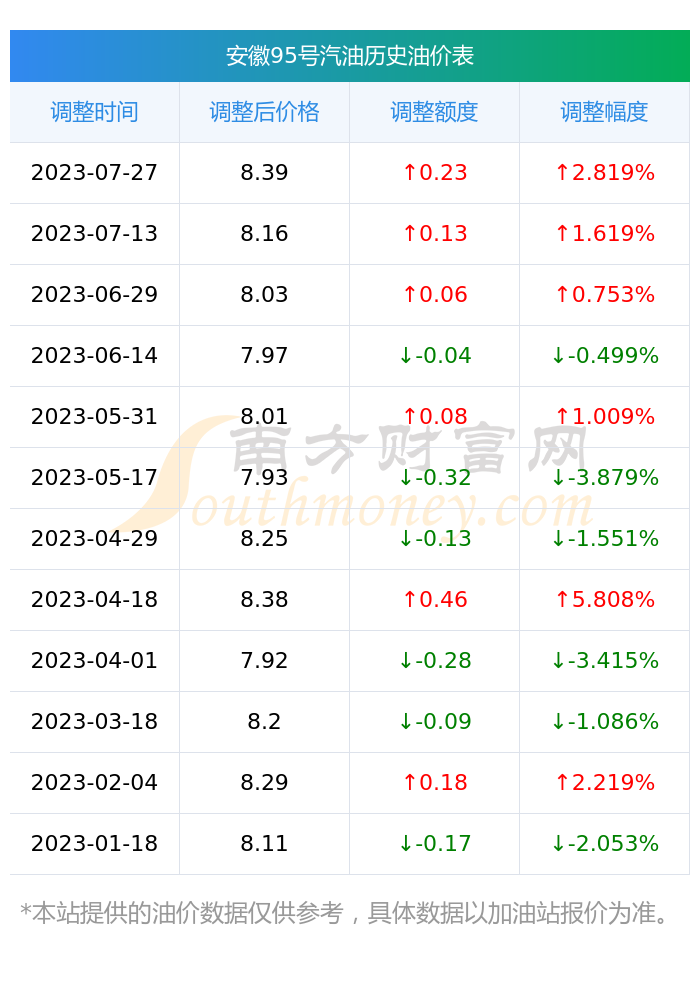Click the green ↓-0.04 adjustment value
700x1000 pixels.
435,355
